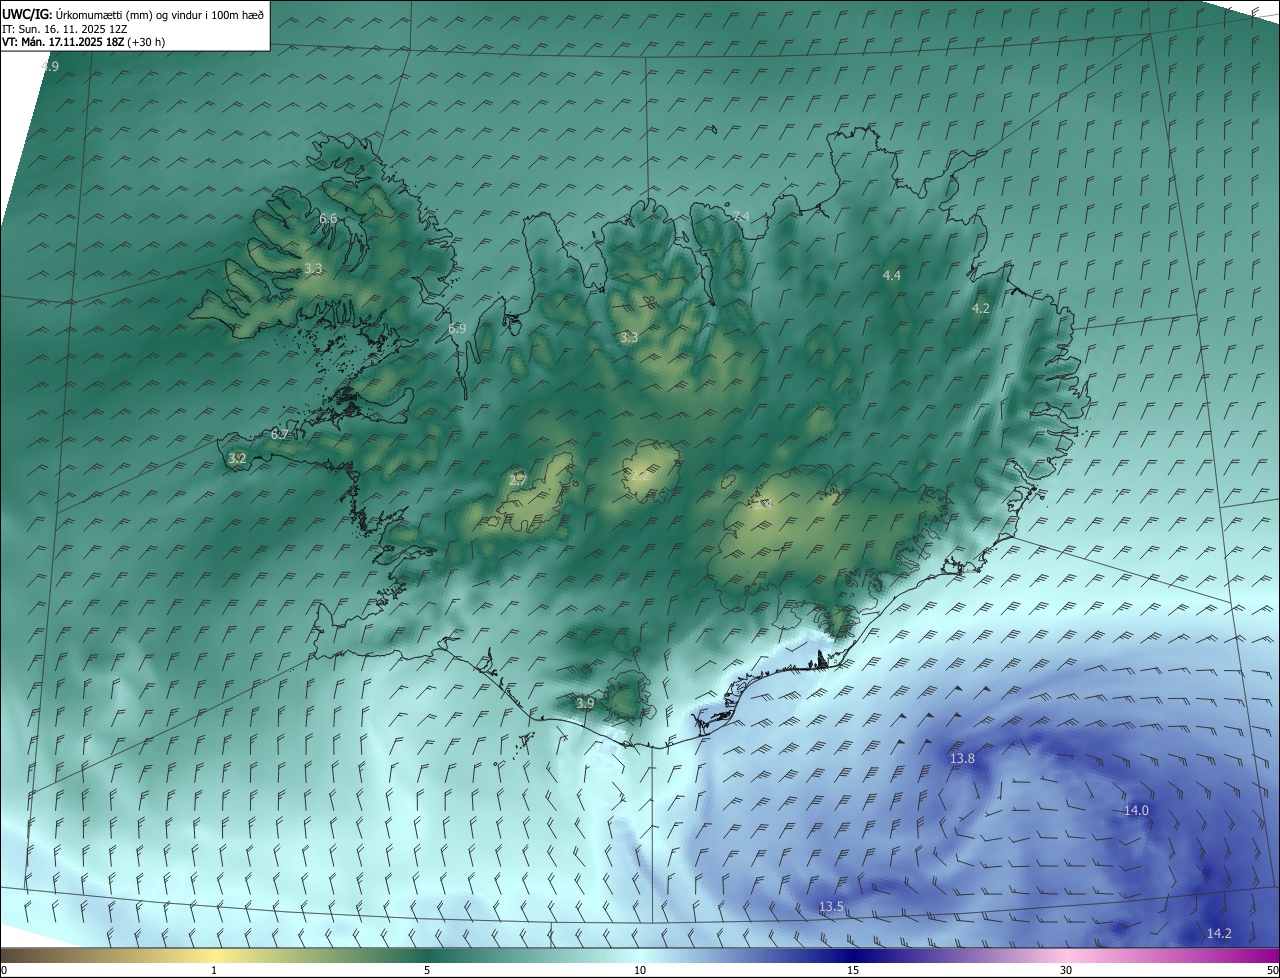Viewport: 1280px width, 978px height.
Task: Click the map value 13.8
Action: (962, 759)
